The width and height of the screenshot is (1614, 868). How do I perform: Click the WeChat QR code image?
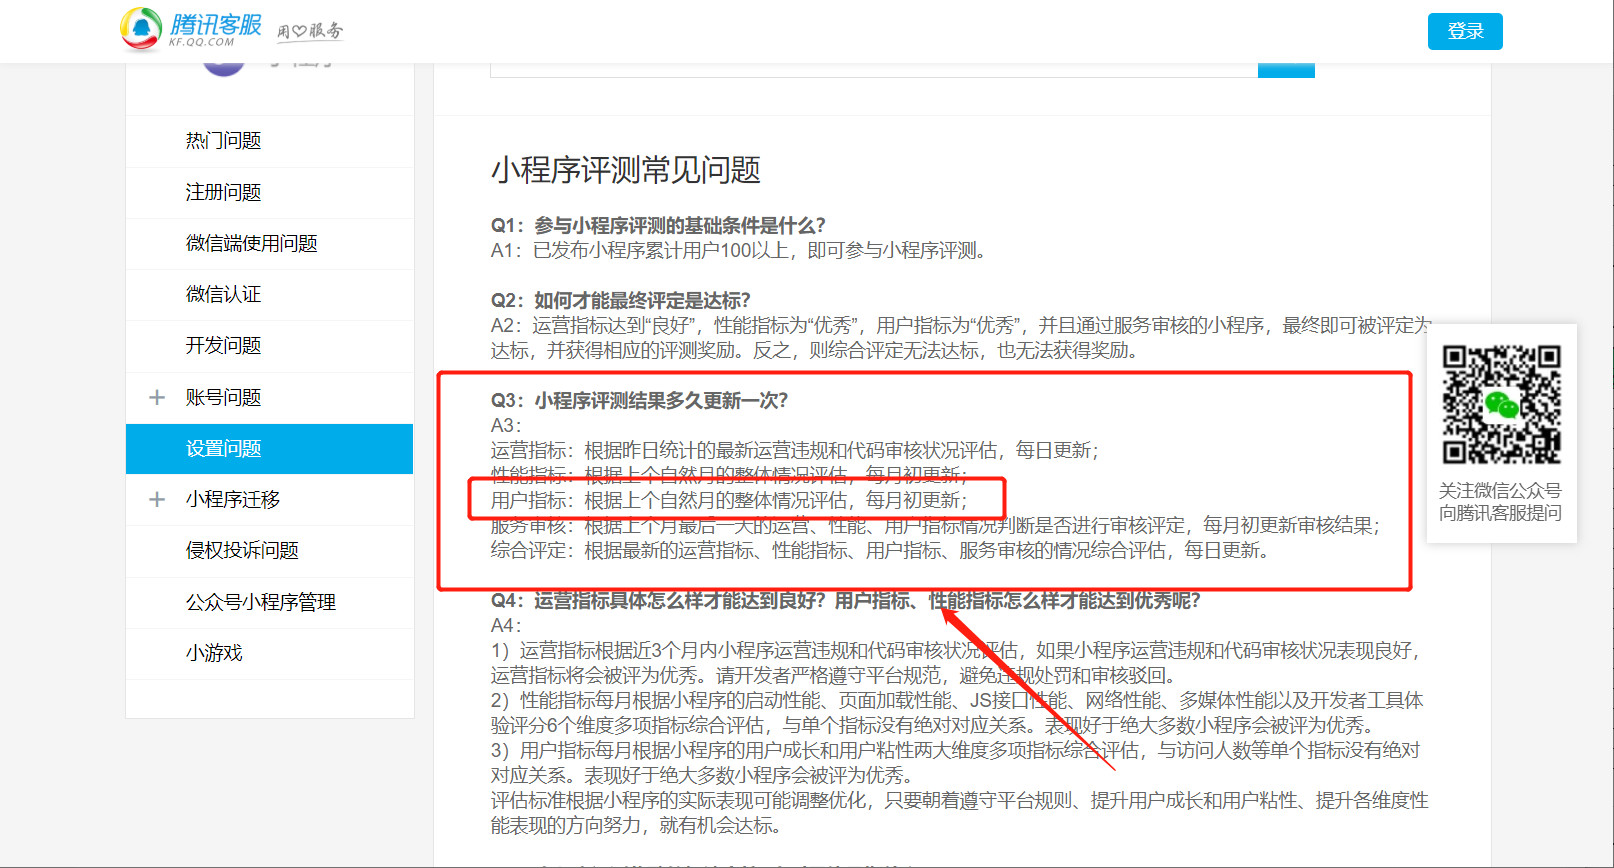(x=1501, y=404)
